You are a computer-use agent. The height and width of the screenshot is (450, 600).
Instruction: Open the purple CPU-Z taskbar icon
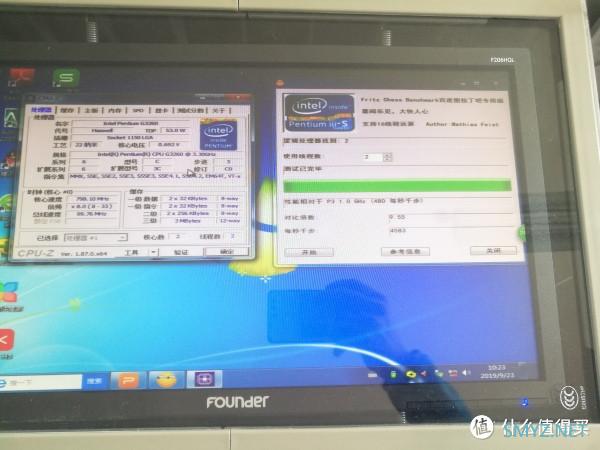point(204,379)
